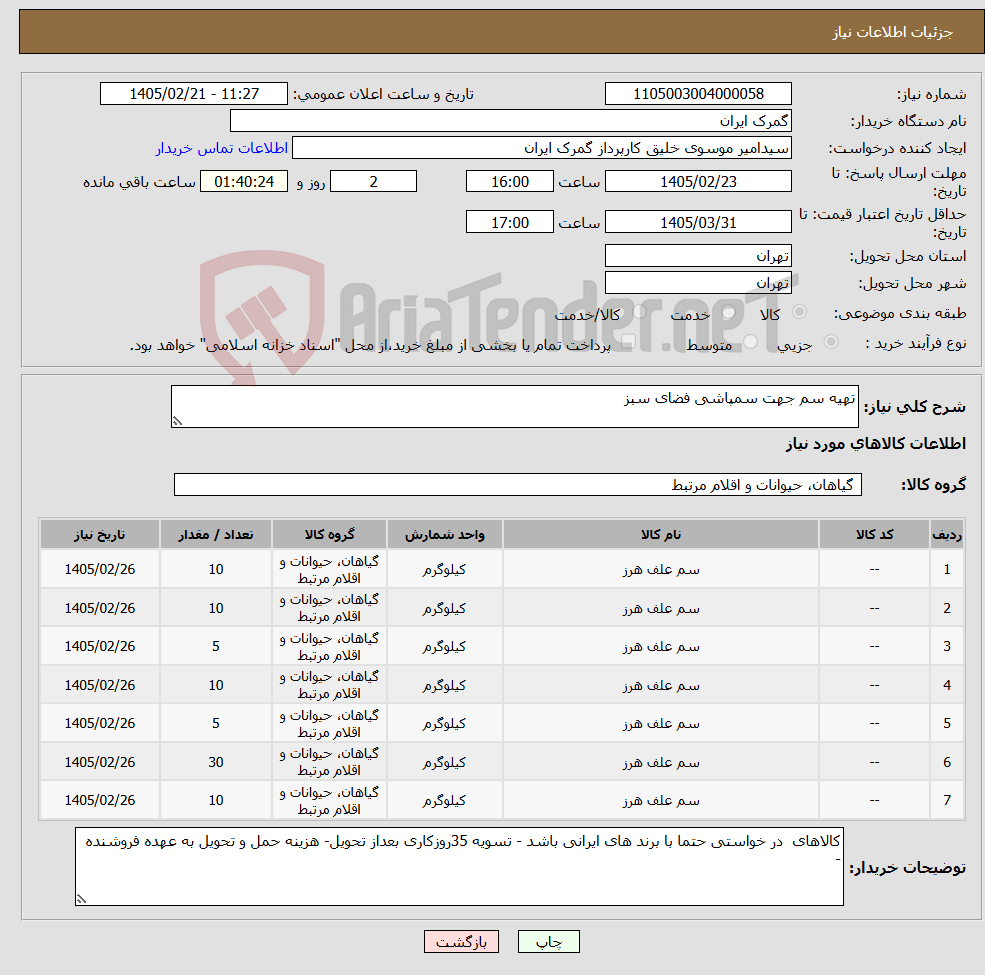Click the delivery province field تهران
Viewport: 985px width, 975px height.
click(x=698, y=256)
